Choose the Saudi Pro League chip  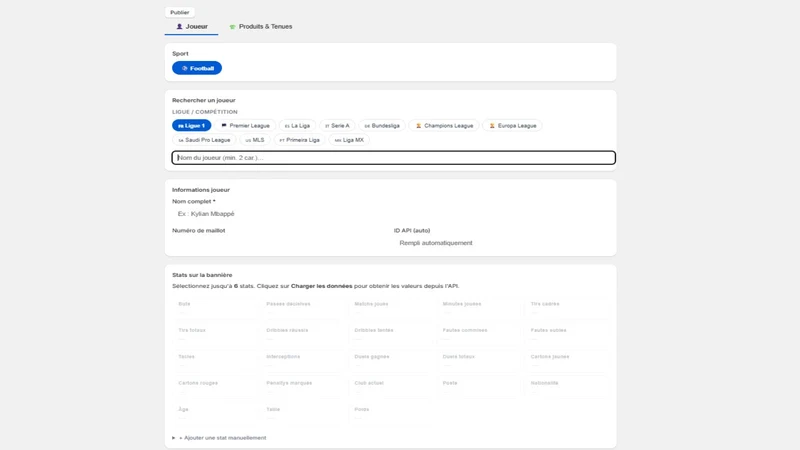coord(204,140)
